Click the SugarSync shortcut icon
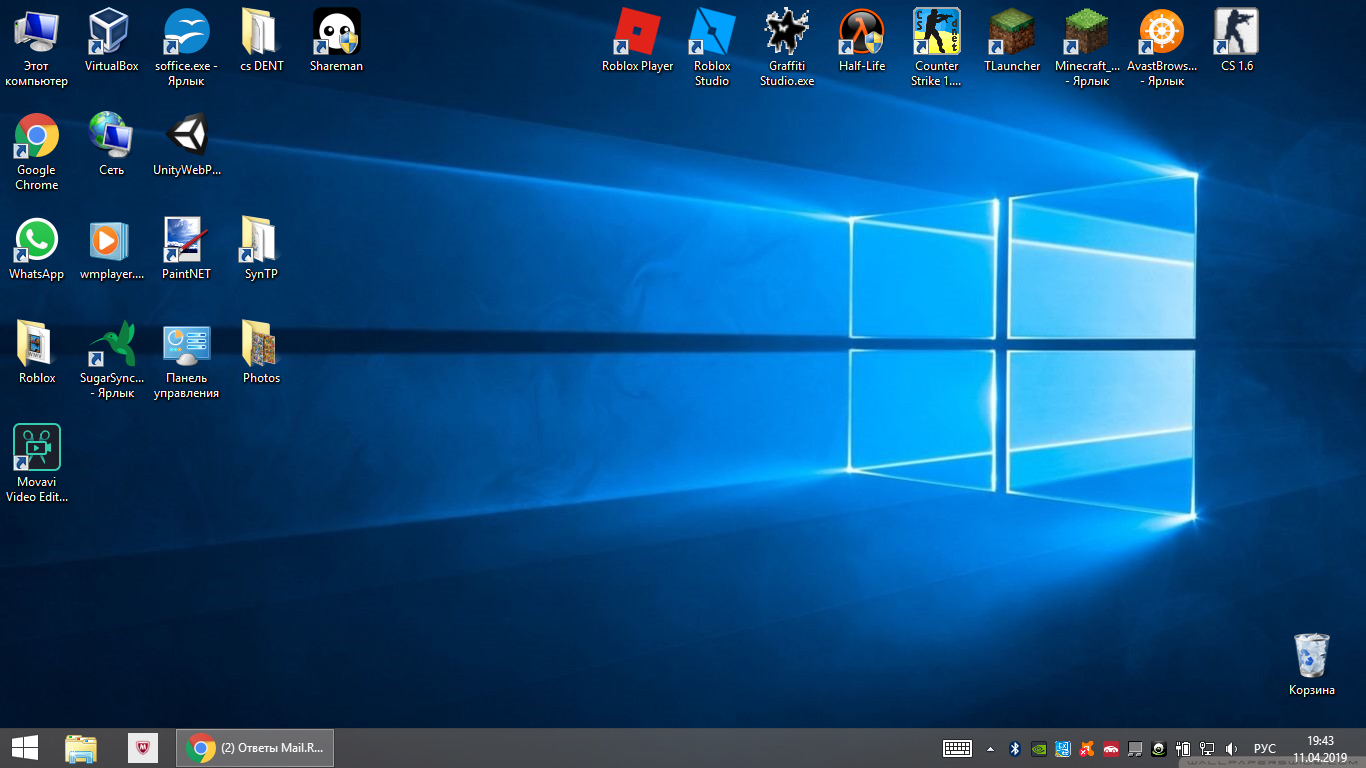The width and height of the screenshot is (1366, 768). tap(111, 359)
